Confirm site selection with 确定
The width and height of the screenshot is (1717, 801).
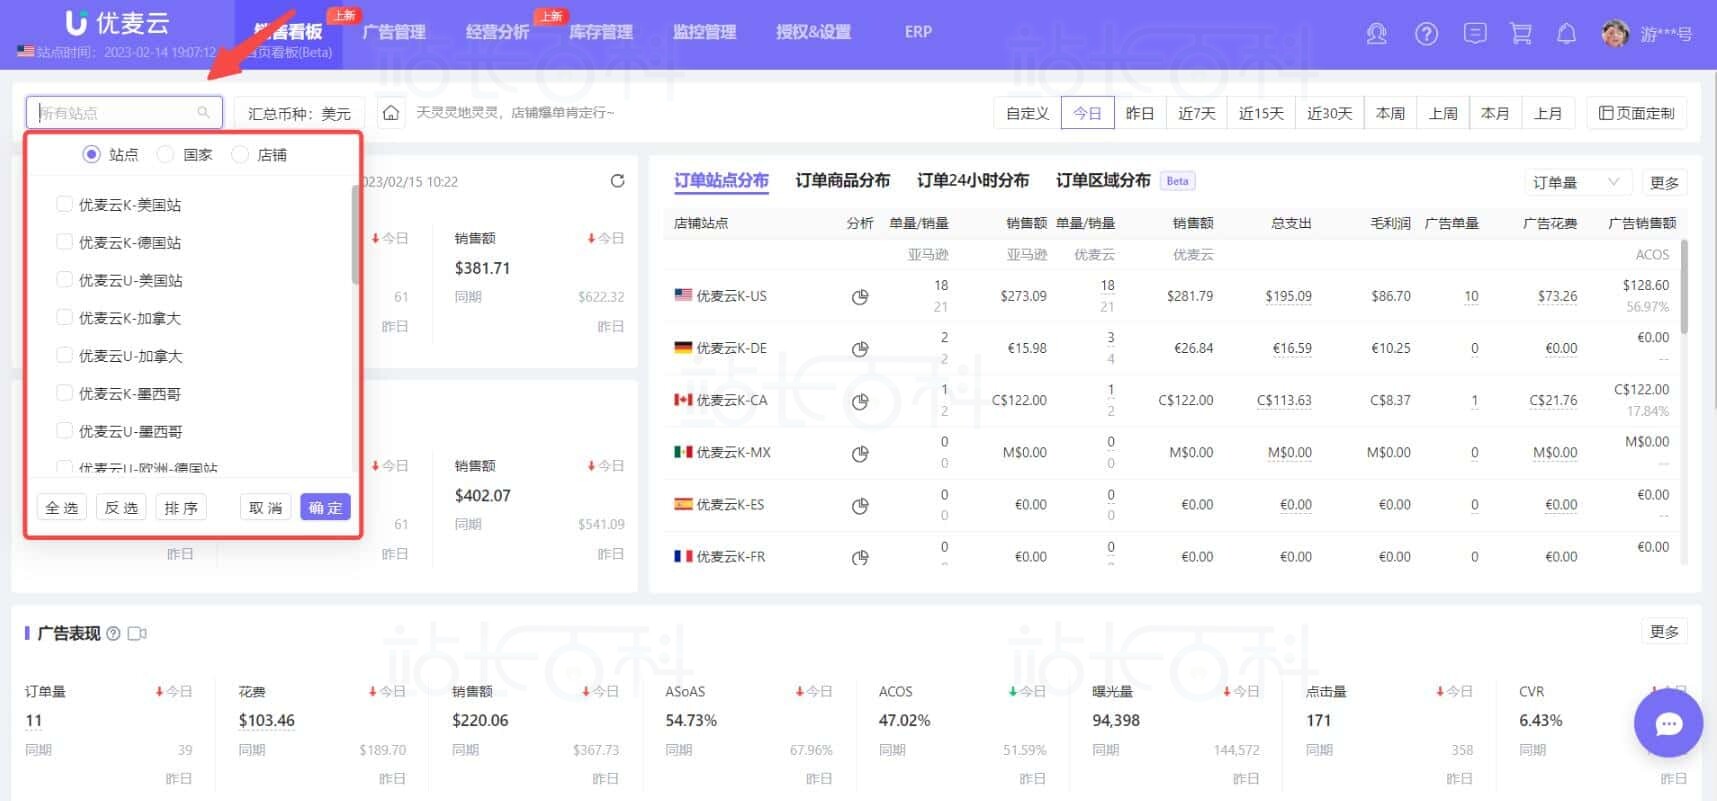(325, 507)
